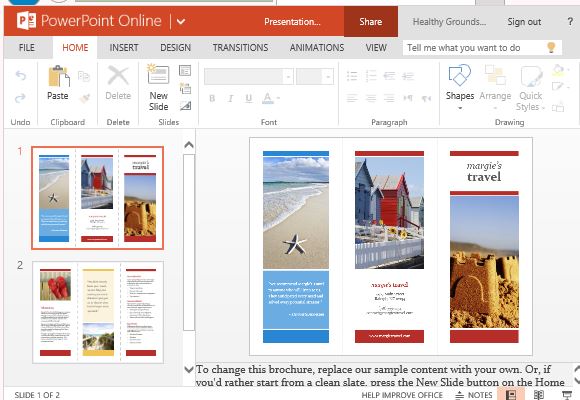Increase paragraph indent level

[x=408, y=76]
